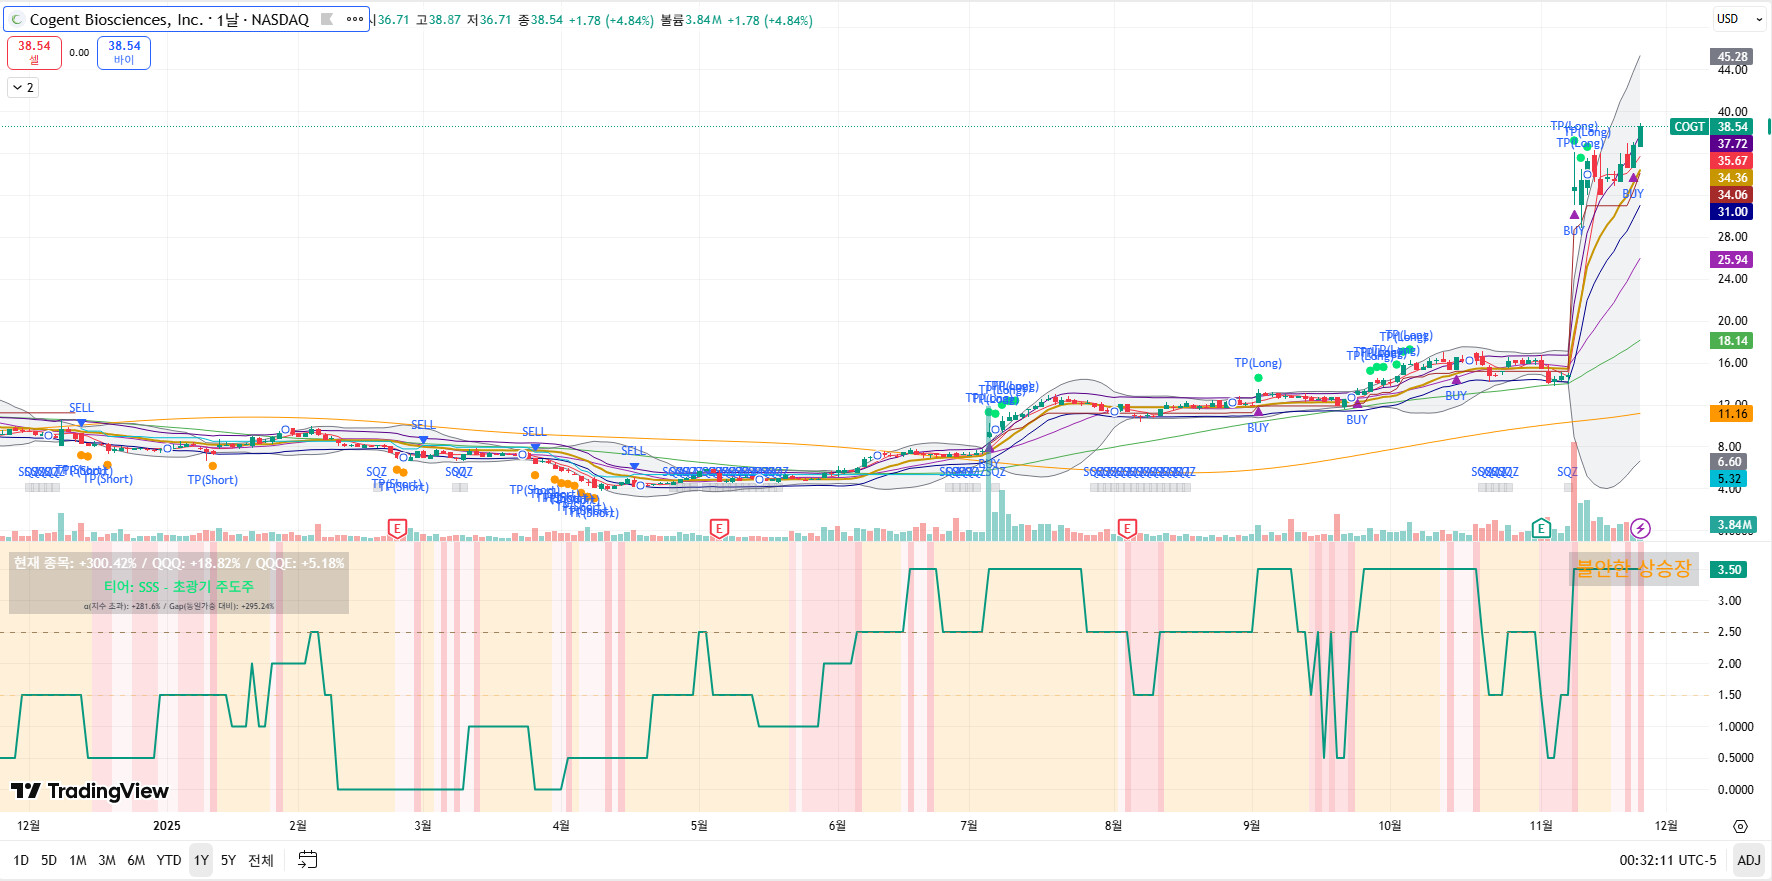
Task: Click the cyan 5.32 price label
Action: tap(1730, 479)
